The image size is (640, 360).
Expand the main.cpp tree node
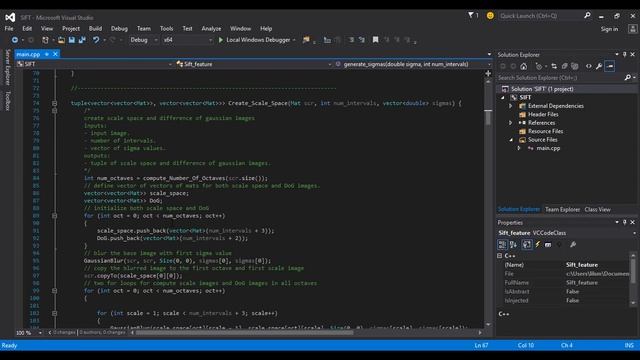(519, 148)
